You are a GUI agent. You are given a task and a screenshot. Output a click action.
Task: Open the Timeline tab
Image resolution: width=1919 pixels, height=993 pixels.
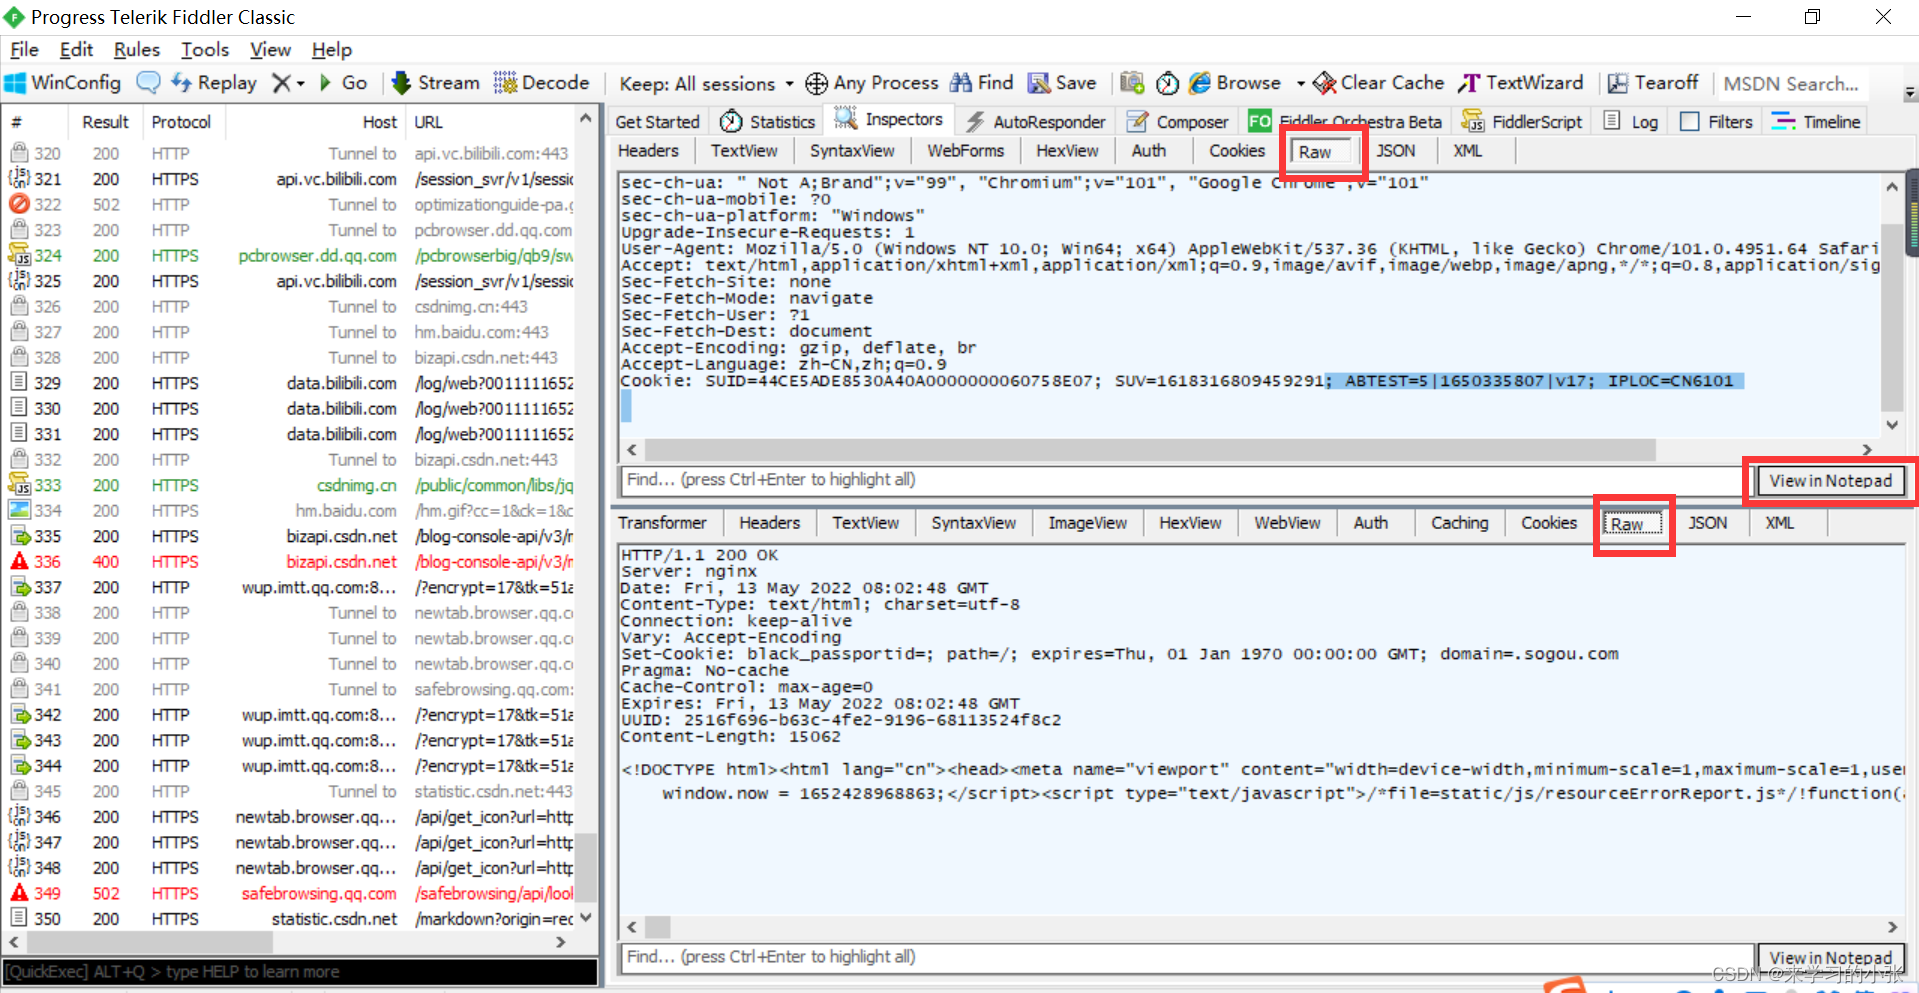click(x=1816, y=121)
